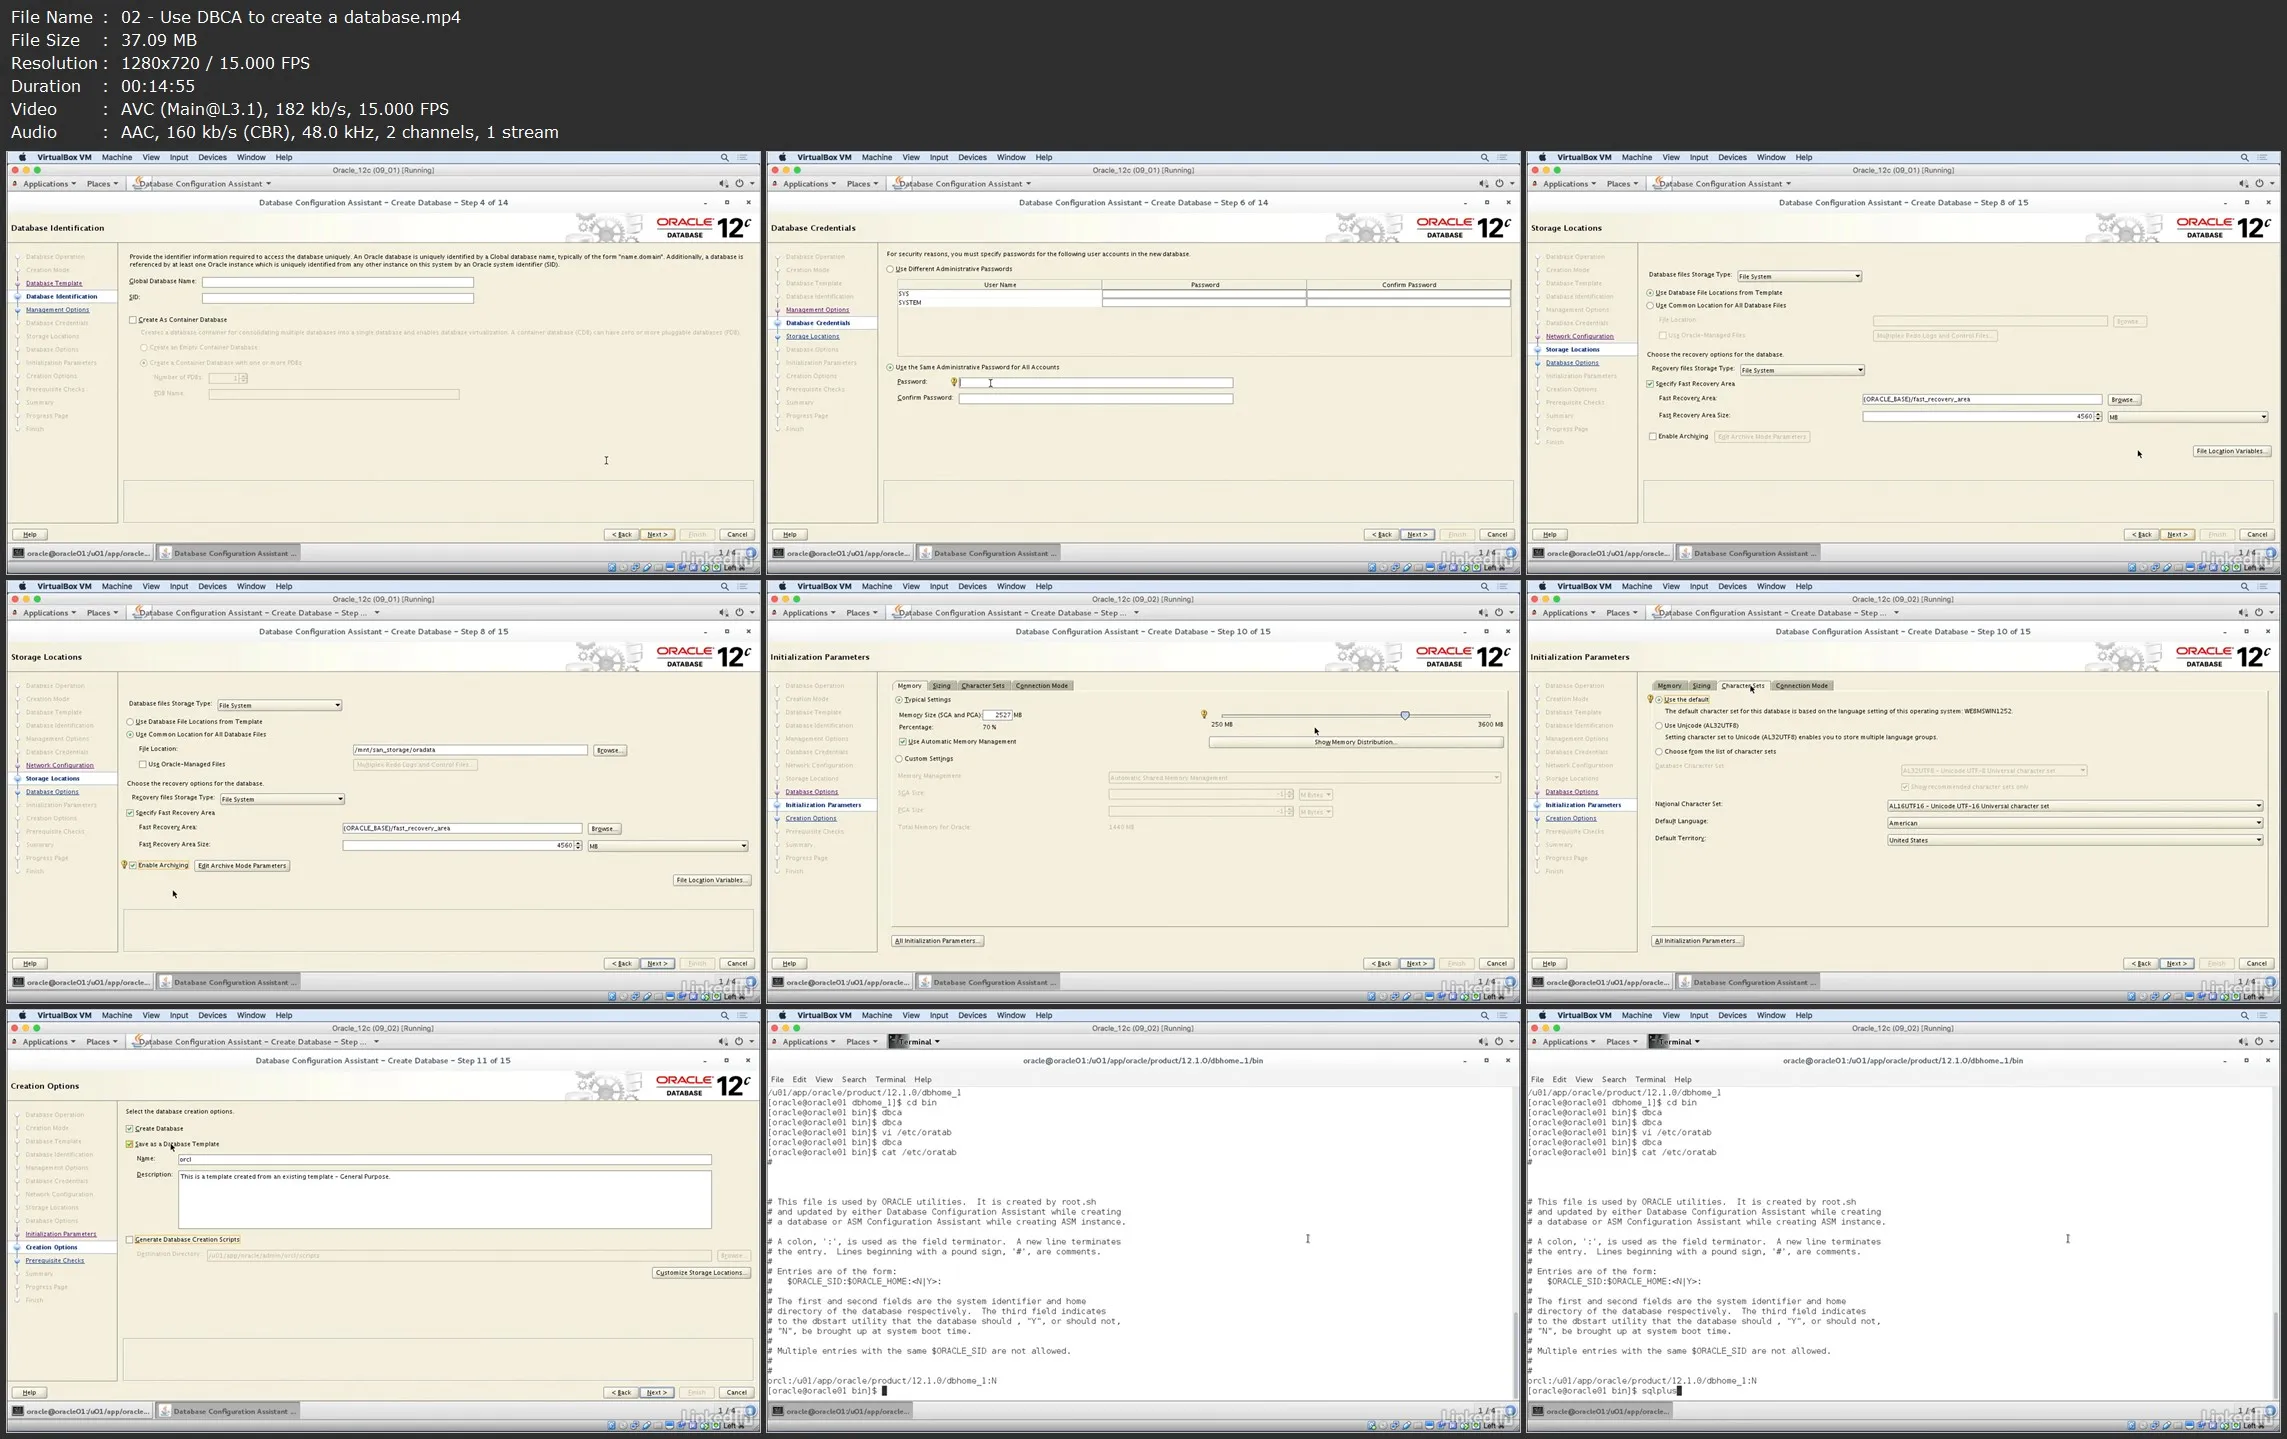The width and height of the screenshot is (2287, 1439).
Task: Select Use Different Administrative Passwords radio
Action: 890,269
